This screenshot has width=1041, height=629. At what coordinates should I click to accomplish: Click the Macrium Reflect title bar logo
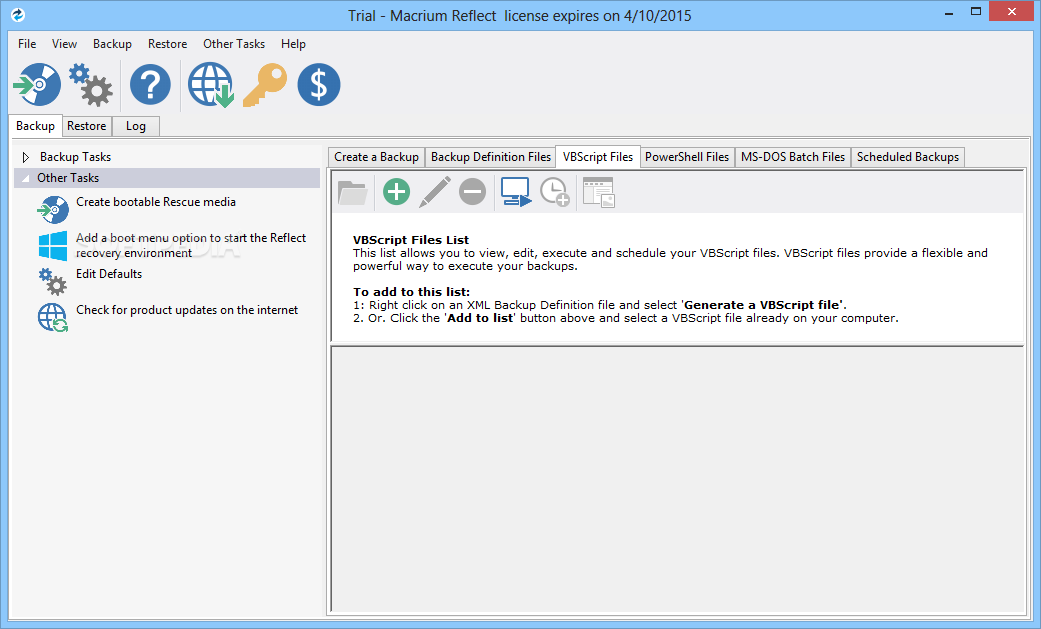(18, 15)
